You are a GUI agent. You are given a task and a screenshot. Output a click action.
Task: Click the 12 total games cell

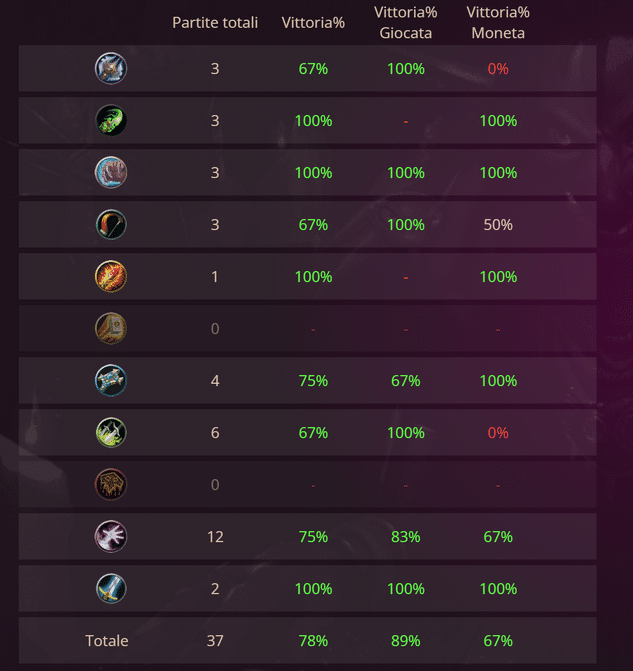click(x=215, y=537)
